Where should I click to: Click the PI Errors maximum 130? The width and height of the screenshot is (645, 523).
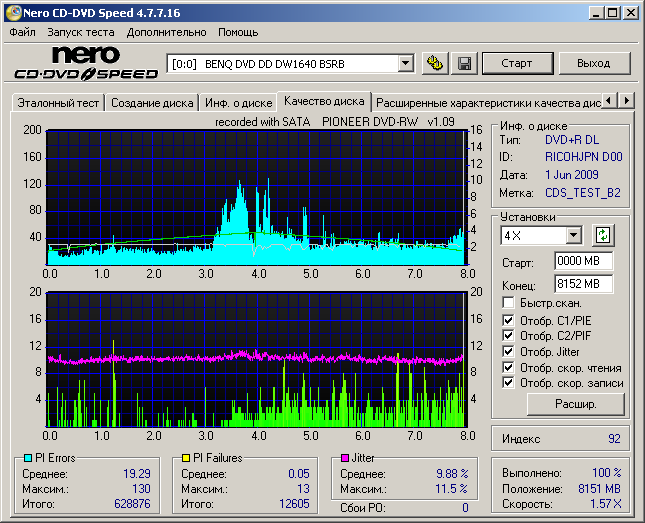pyautogui.click(x=141, y=488)
